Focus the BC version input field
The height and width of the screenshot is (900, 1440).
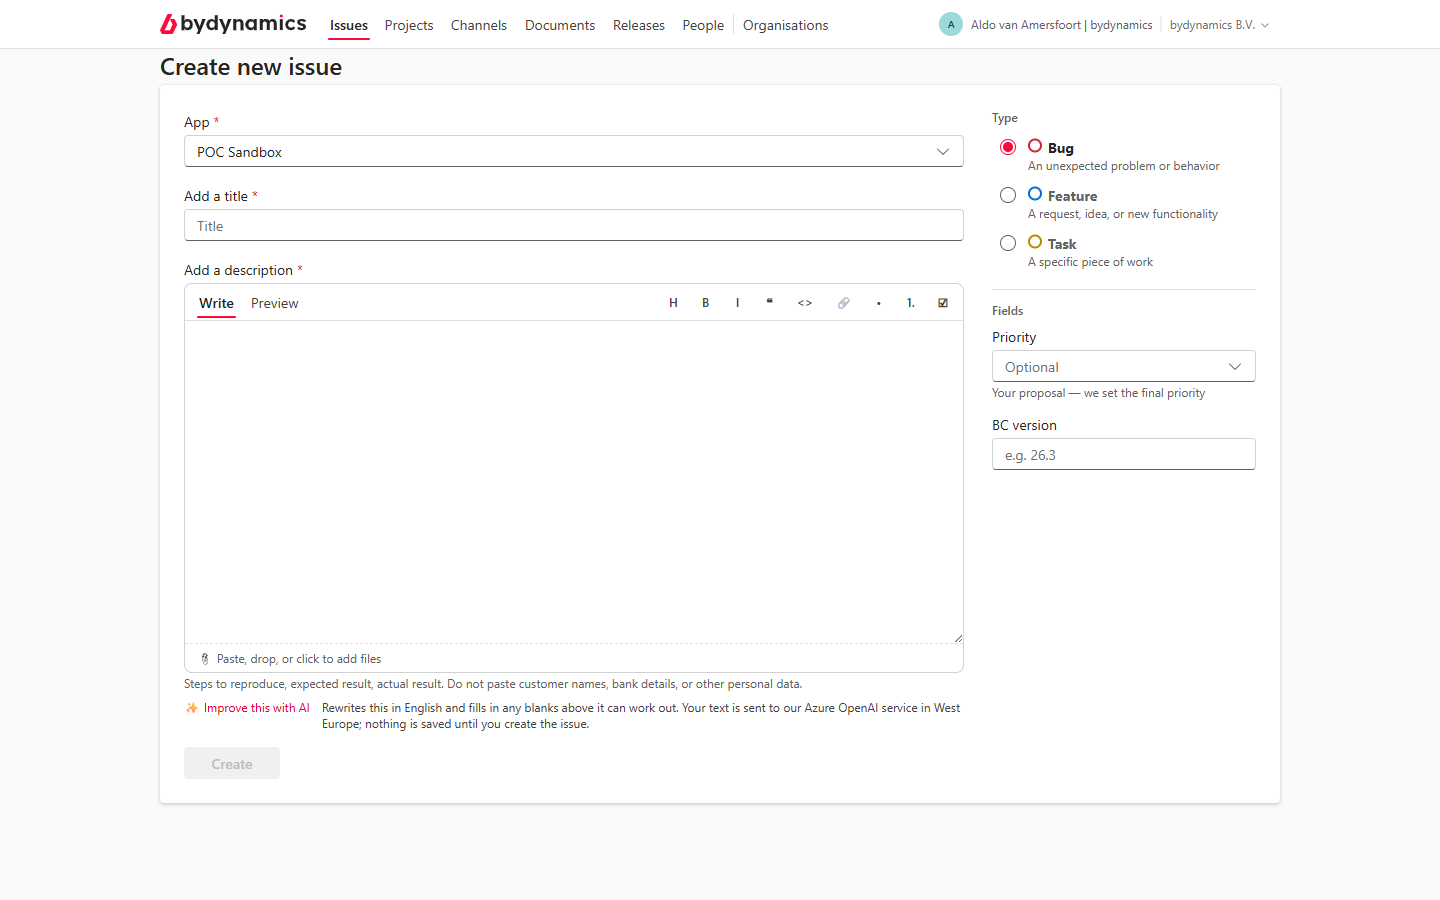click(x=1123, y=454)
